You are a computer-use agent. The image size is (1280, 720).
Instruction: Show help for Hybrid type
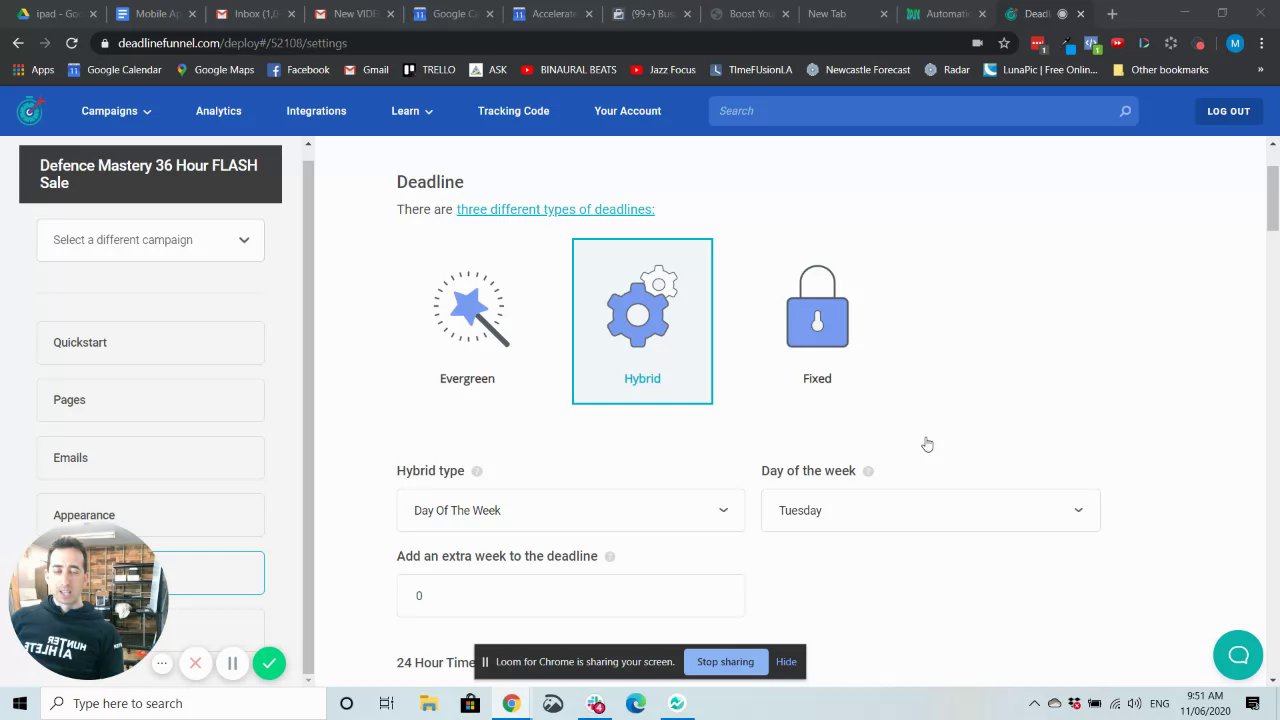coord(477,471)
